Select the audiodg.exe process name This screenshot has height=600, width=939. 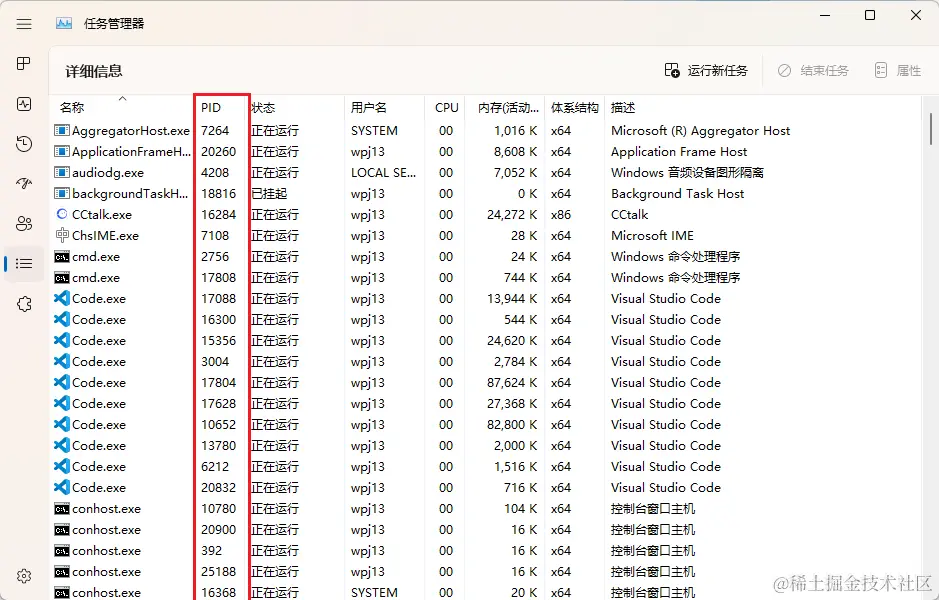(x=108, y=172)
